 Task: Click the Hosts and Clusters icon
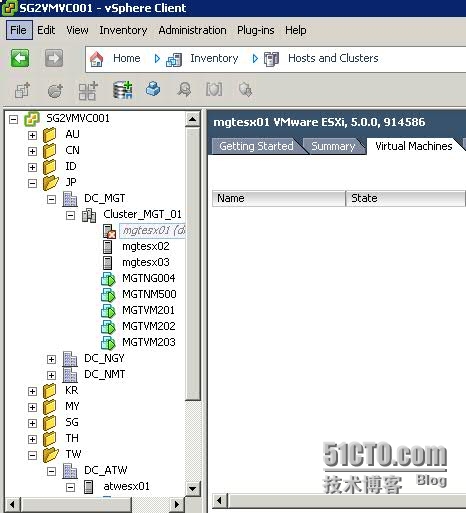271,59
